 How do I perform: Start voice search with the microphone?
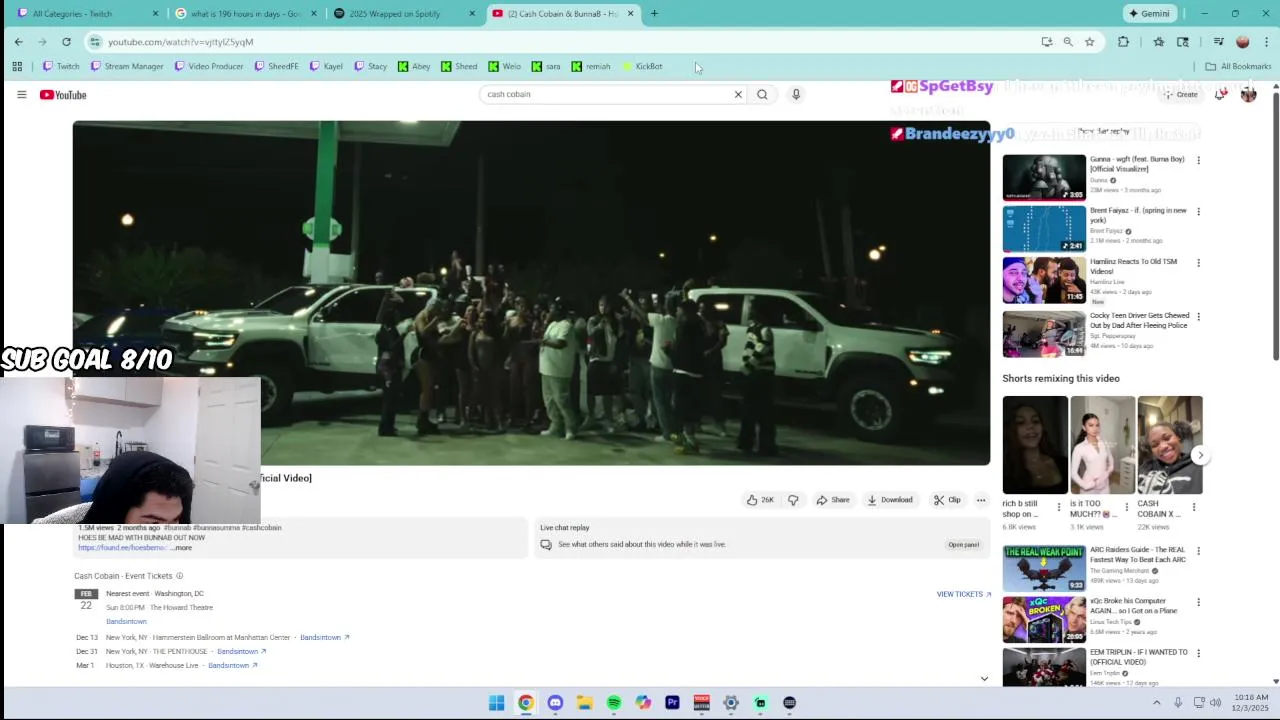(x=796, y=94)
